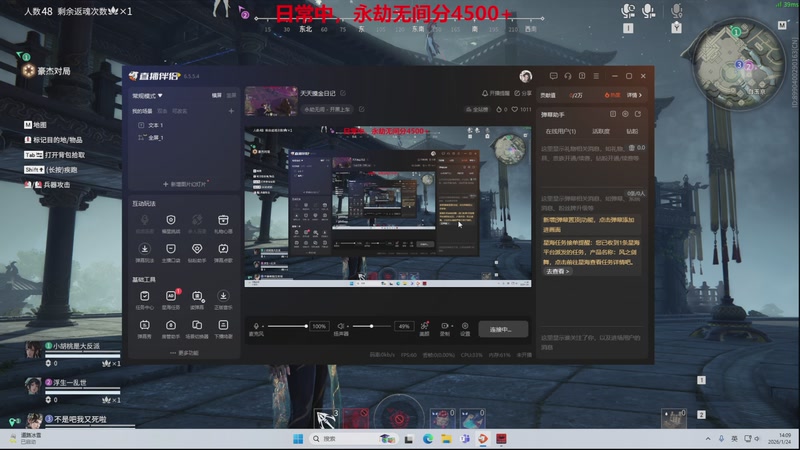Click the stream cover thumbnail

pyautogui.click(x=271, y=101)
